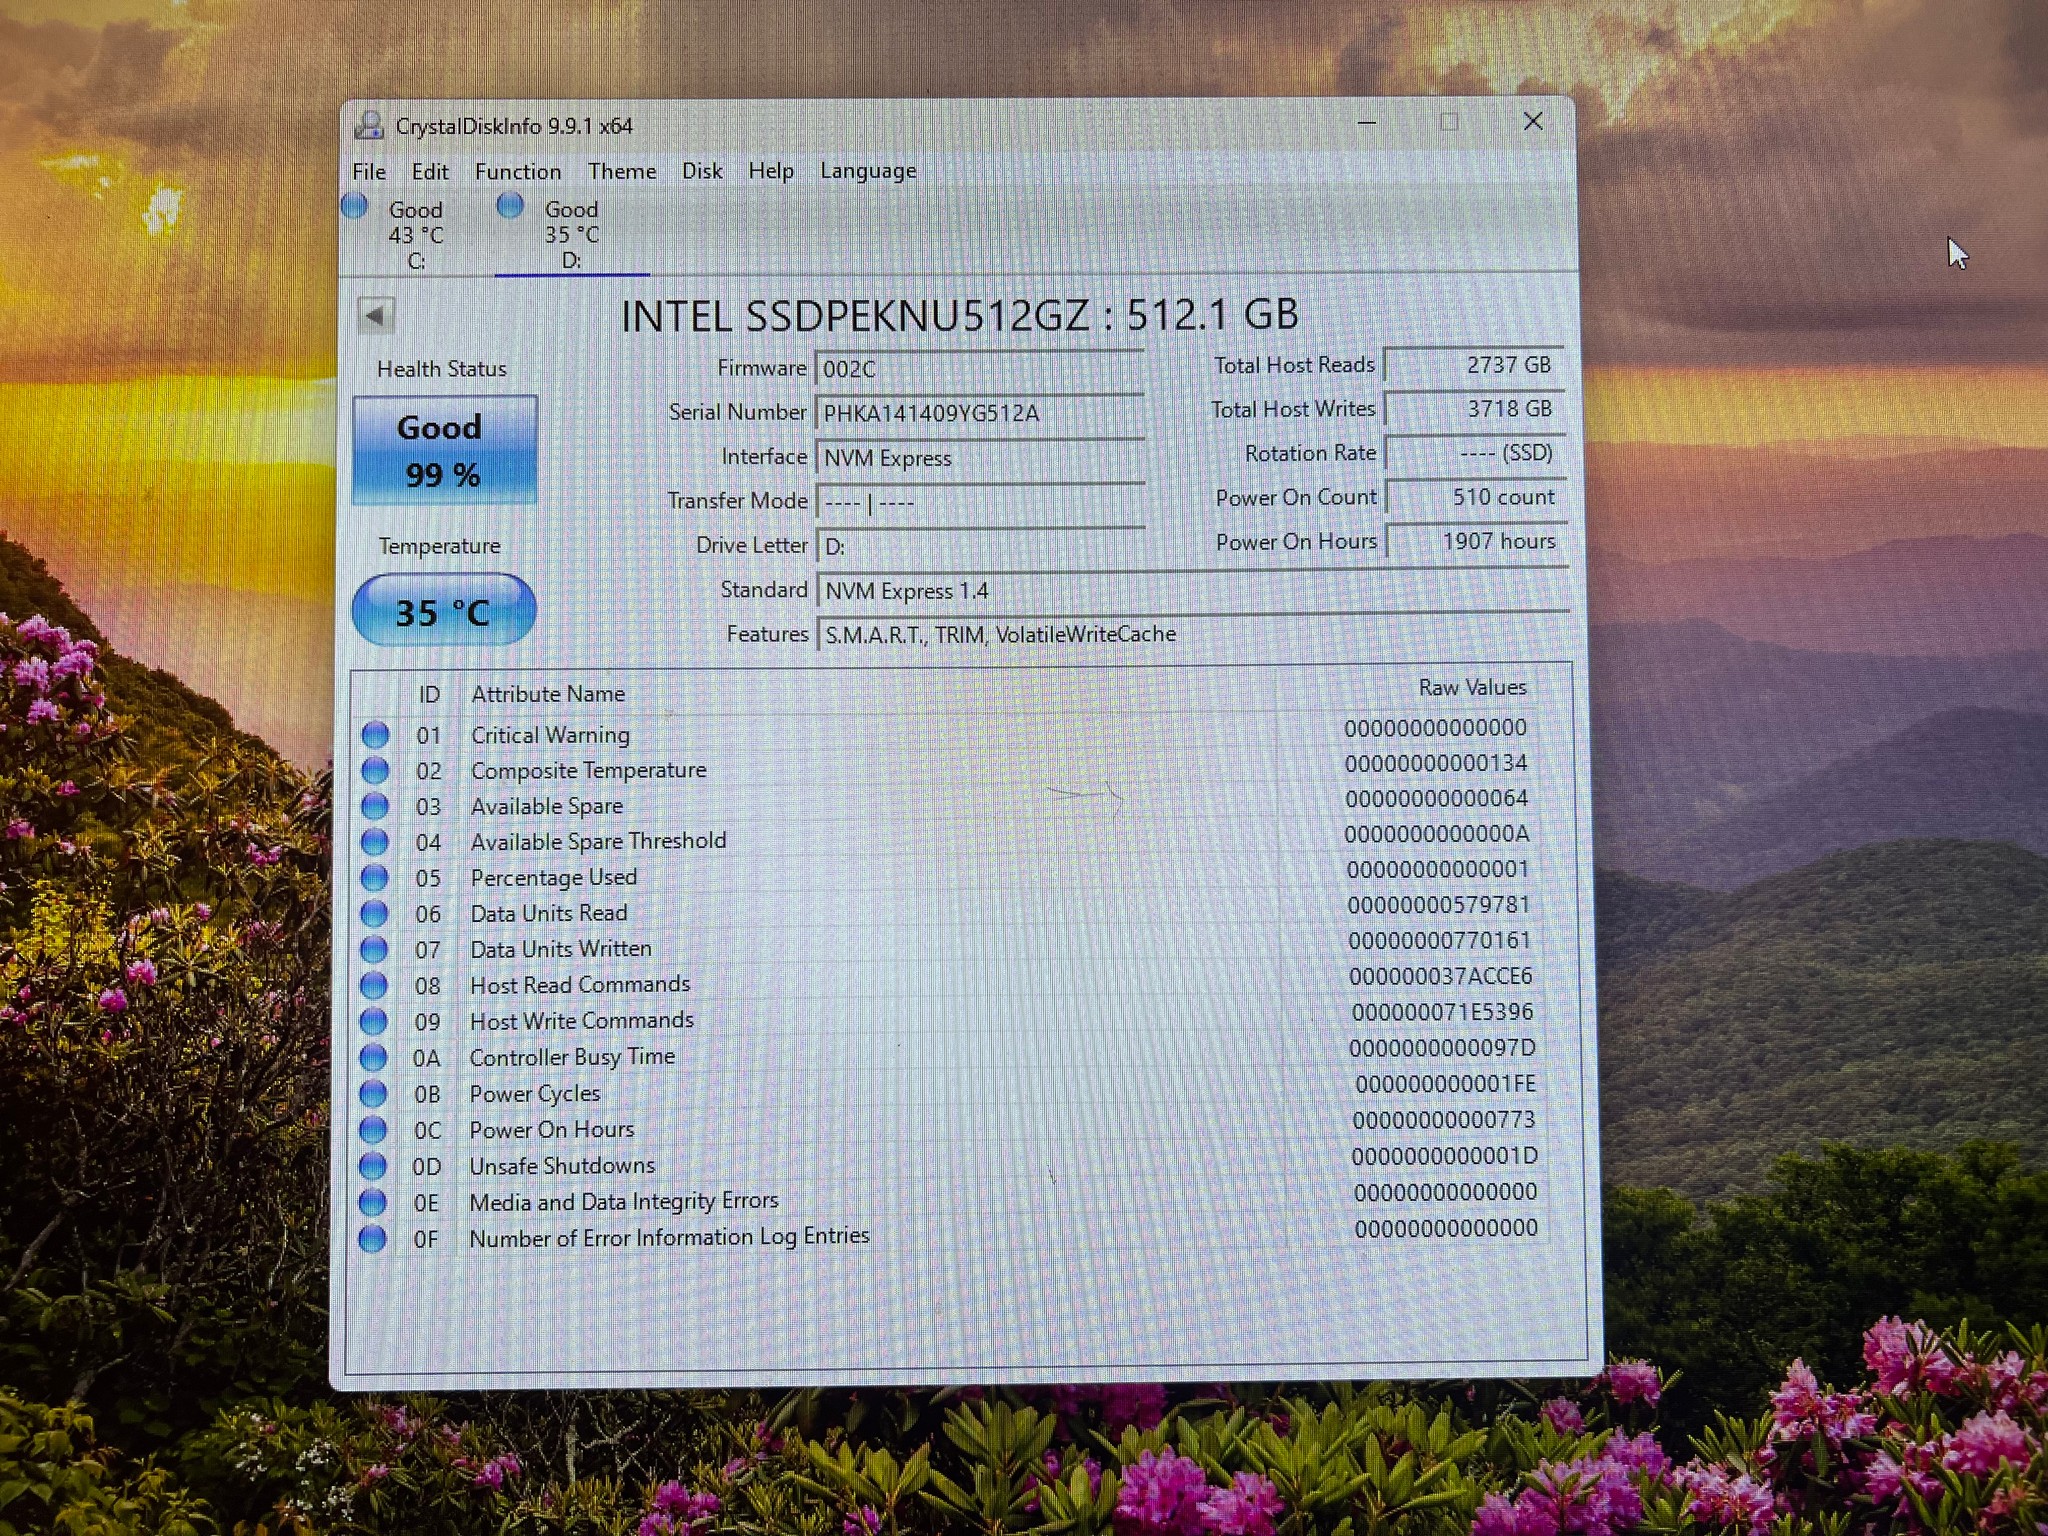Click status icon for Critical Warning row
2048x1536 pixels.
coord(375,735)
